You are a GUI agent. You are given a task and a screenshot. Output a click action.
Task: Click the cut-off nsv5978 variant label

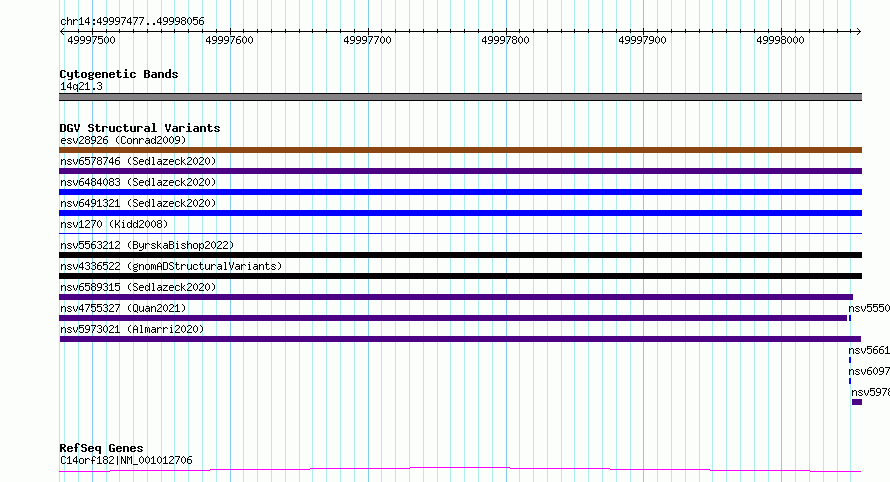[871, 392]
